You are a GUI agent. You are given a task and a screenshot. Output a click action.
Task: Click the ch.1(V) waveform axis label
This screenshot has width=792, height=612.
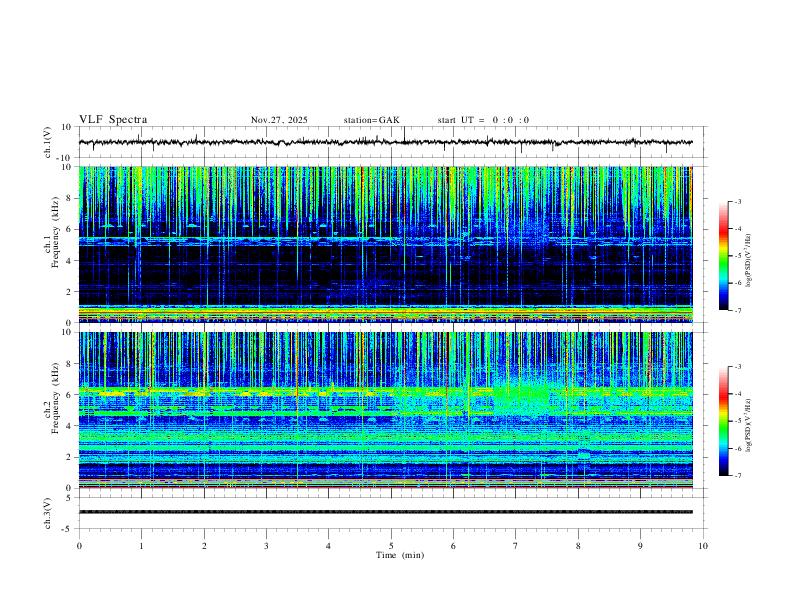coord(48,142)
